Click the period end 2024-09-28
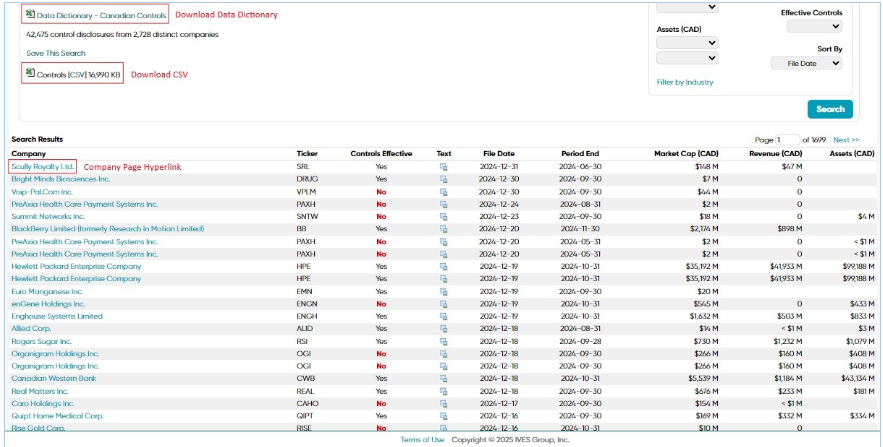This screenshot has height=447, width=883. [581, 342]
